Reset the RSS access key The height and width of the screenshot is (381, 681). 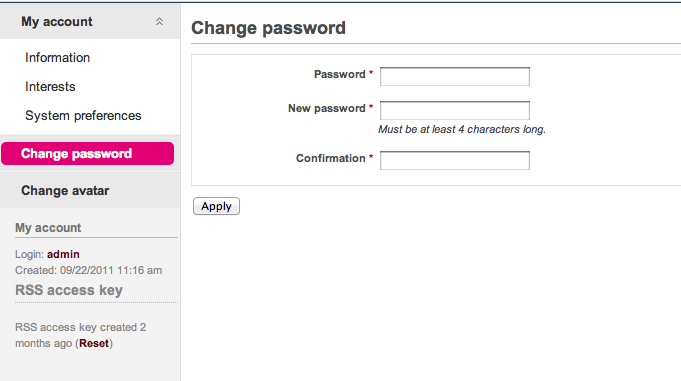[94, 343]
